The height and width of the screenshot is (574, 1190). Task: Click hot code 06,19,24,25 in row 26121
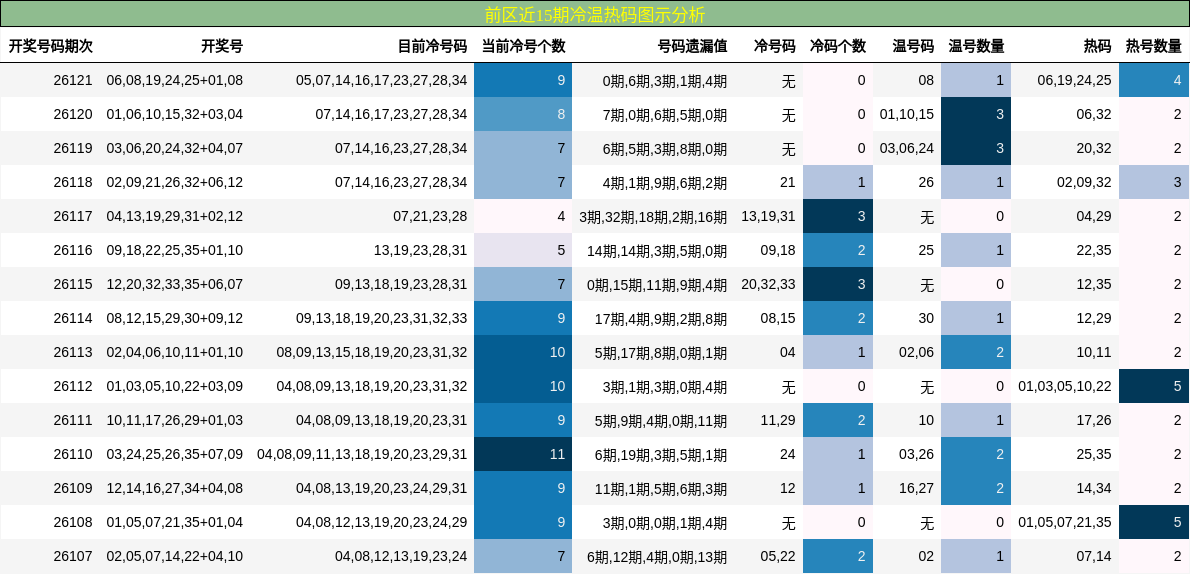click(1075, 80)
